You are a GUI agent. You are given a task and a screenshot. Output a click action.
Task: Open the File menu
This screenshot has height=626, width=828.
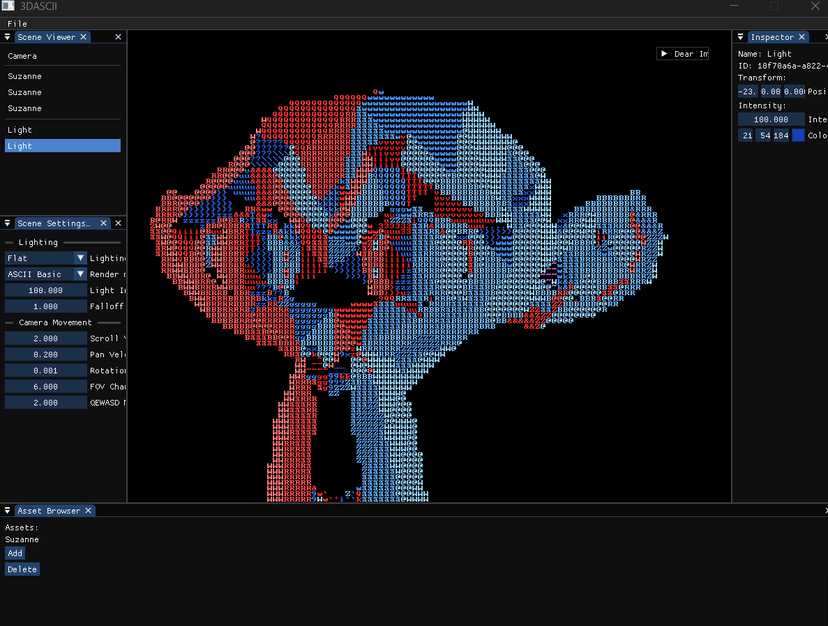[x=17, y=23]
